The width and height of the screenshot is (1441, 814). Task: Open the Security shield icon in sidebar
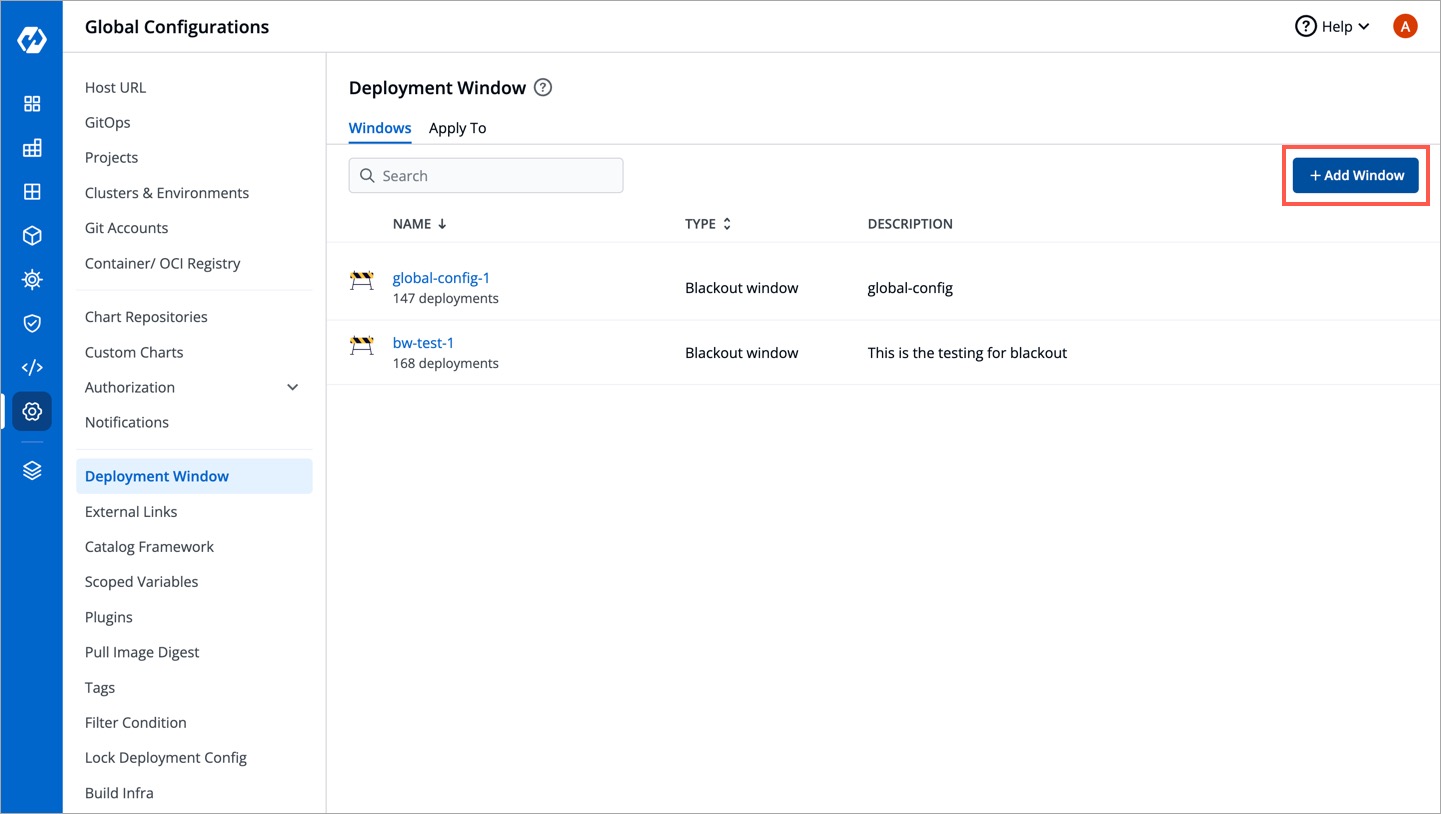[x=32, y=323]
